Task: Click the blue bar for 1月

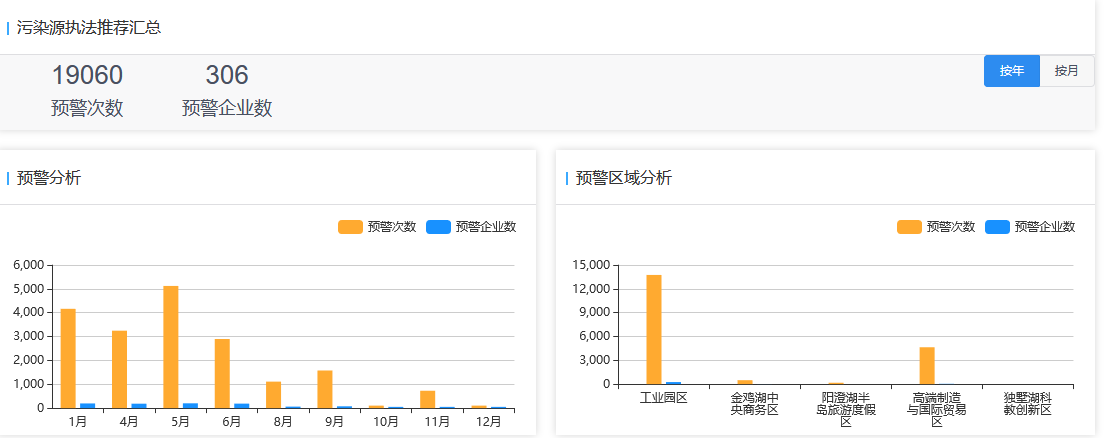Action: tap(88, 405)
